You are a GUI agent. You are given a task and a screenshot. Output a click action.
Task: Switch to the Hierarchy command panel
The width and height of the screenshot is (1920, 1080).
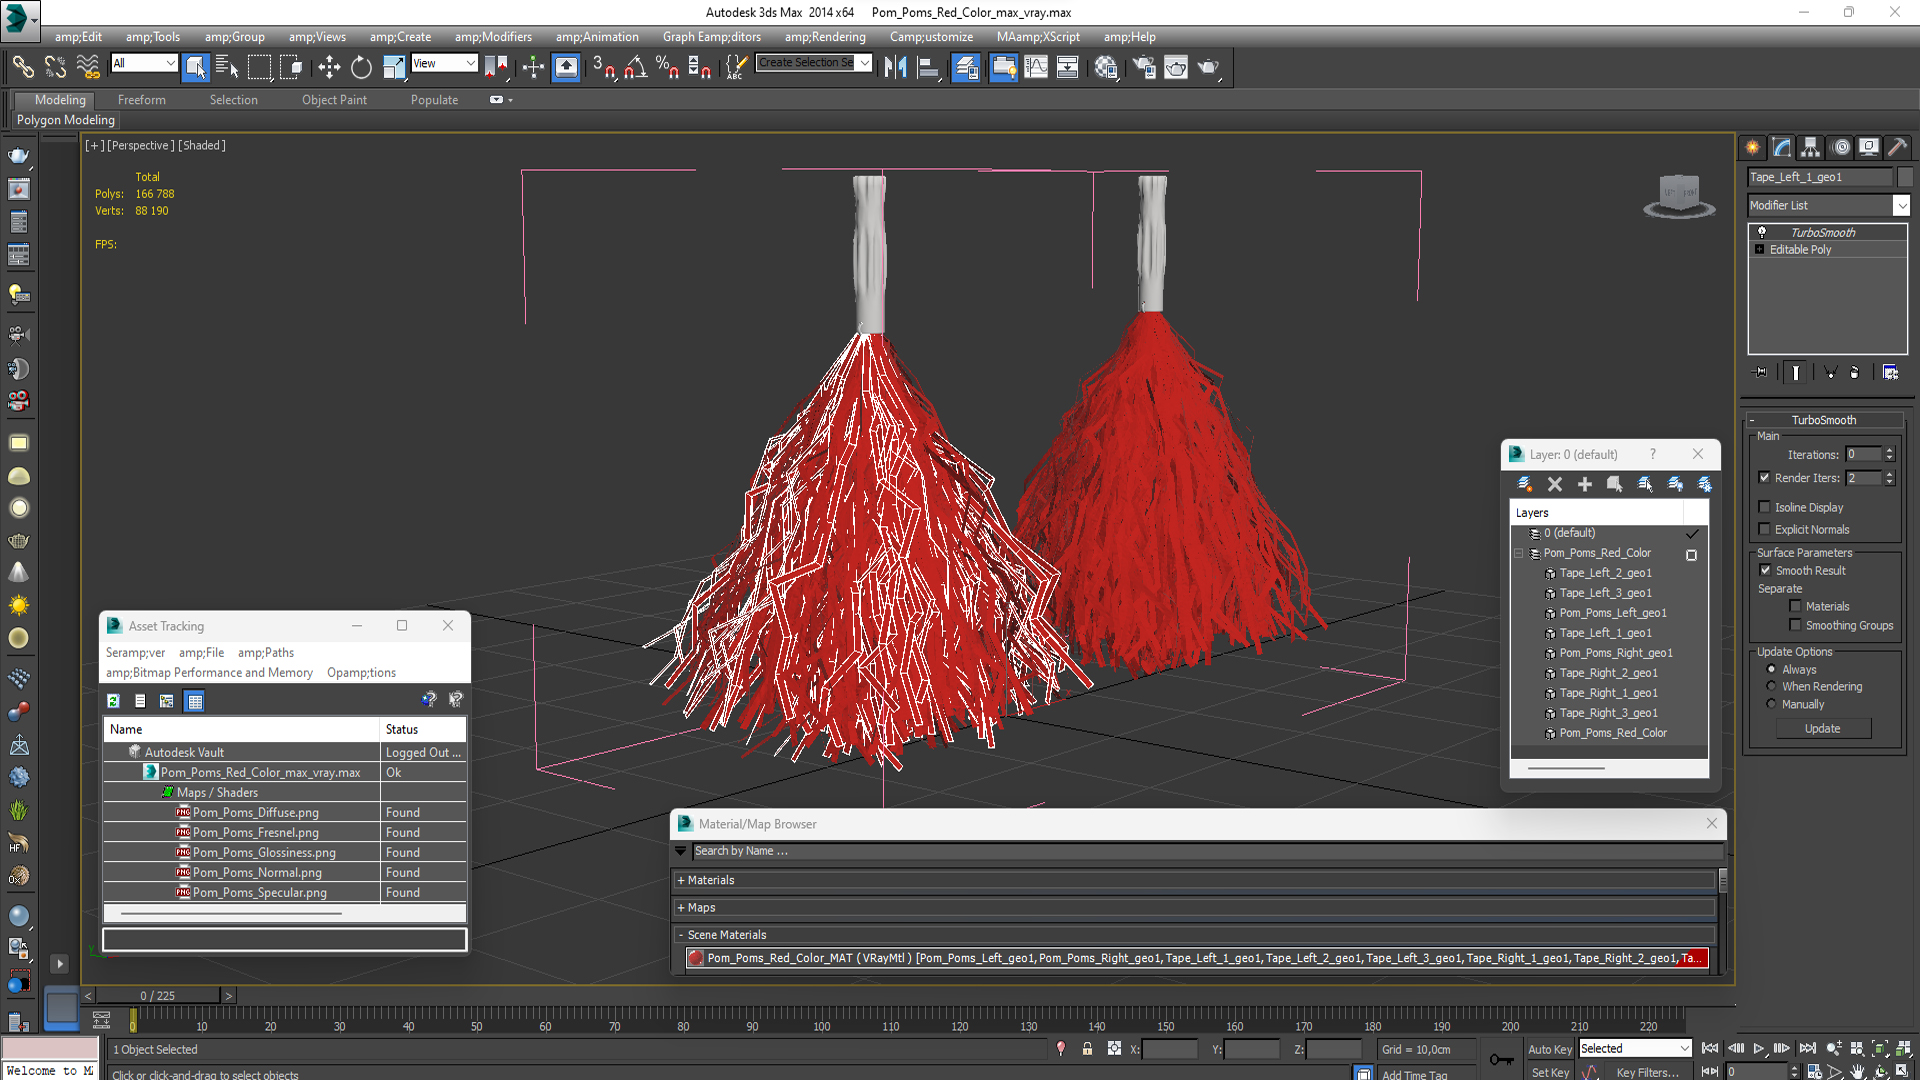coord(1810,147)
